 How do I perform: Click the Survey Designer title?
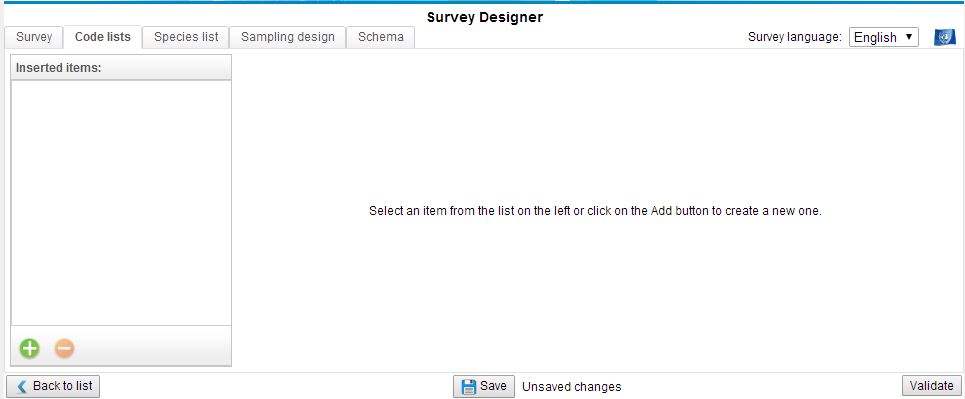click(485, 17)
